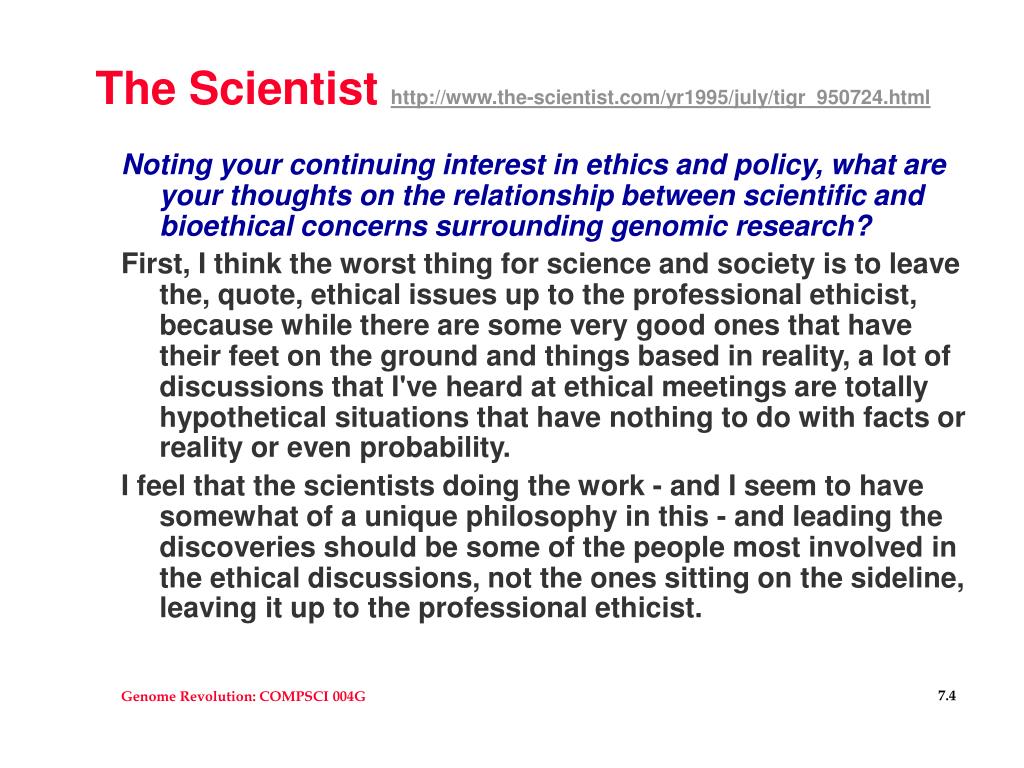The height and width of the screenshot is (768, 1024).
Task: Click the paragraph beginning "First, I think"
Action: [543, 356]
